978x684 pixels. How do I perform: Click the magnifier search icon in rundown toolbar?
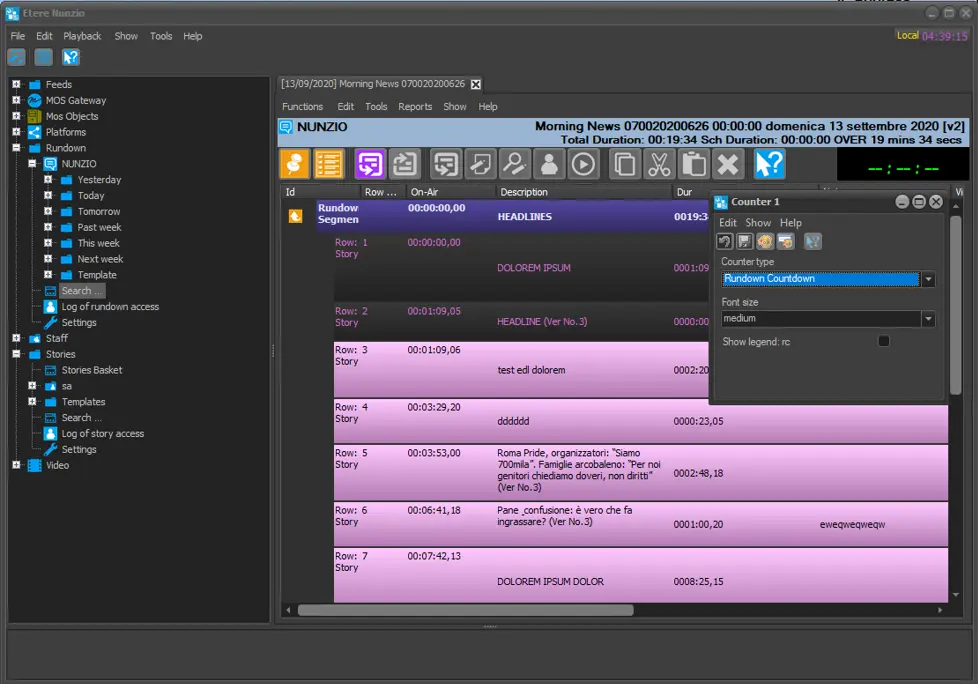(514, 164)
